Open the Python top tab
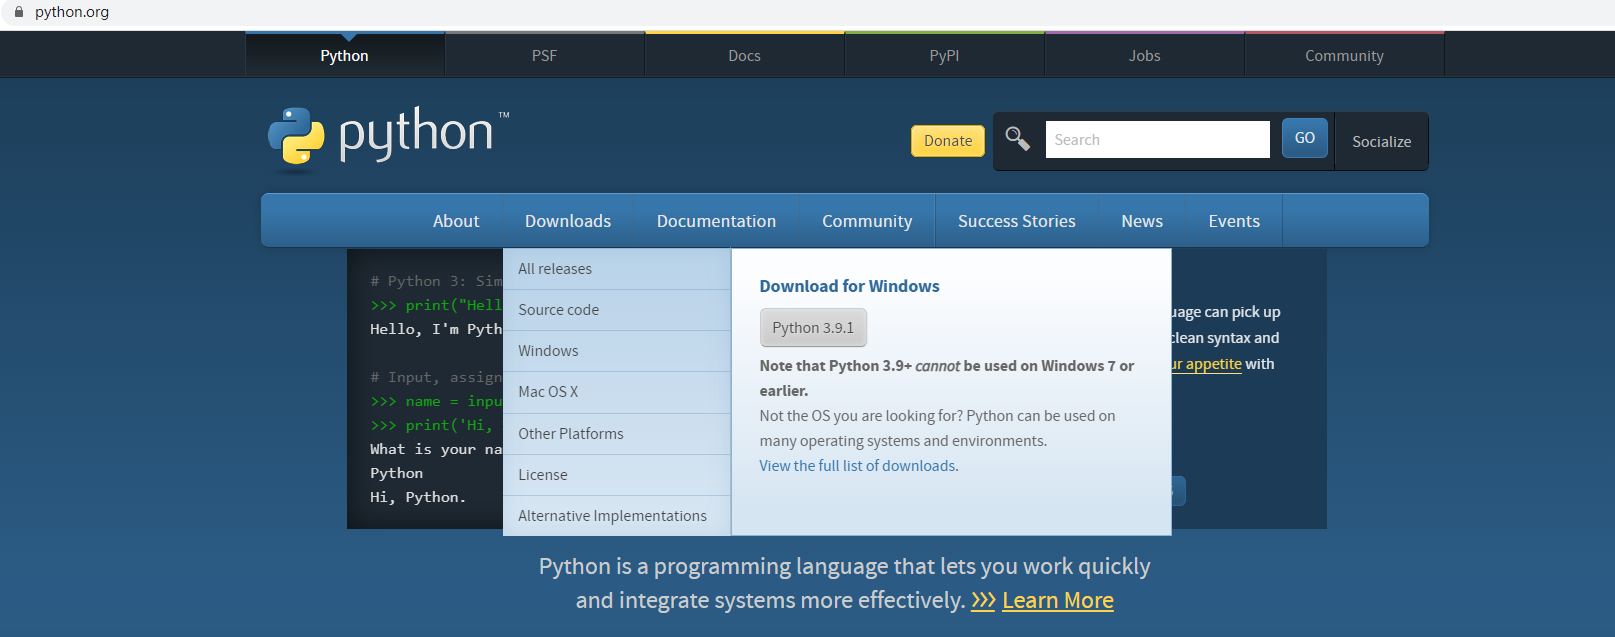Viewport: 1615px width, 637px height. [x=344, y=56]
